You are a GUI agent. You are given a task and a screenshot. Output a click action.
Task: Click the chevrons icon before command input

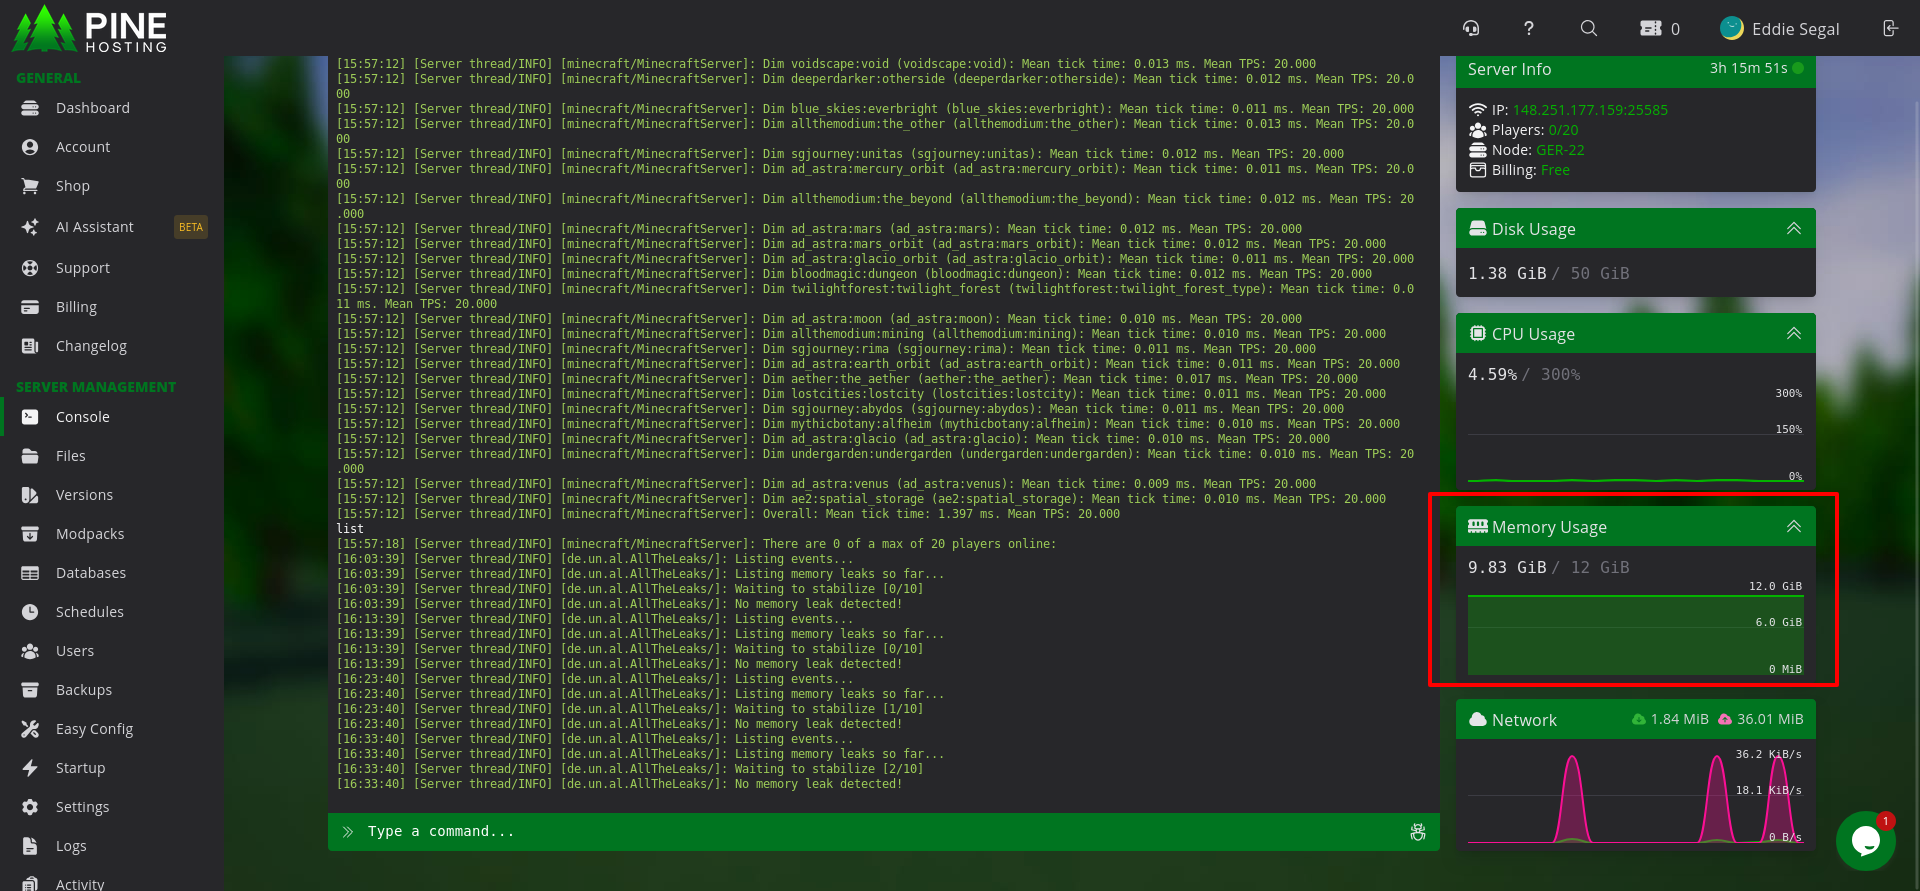[348, 832]
